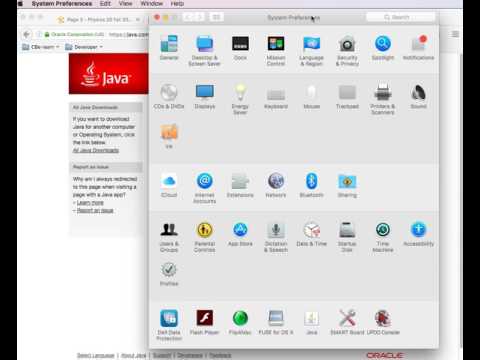Close the browser tab with X

click(x=138, y=19)
